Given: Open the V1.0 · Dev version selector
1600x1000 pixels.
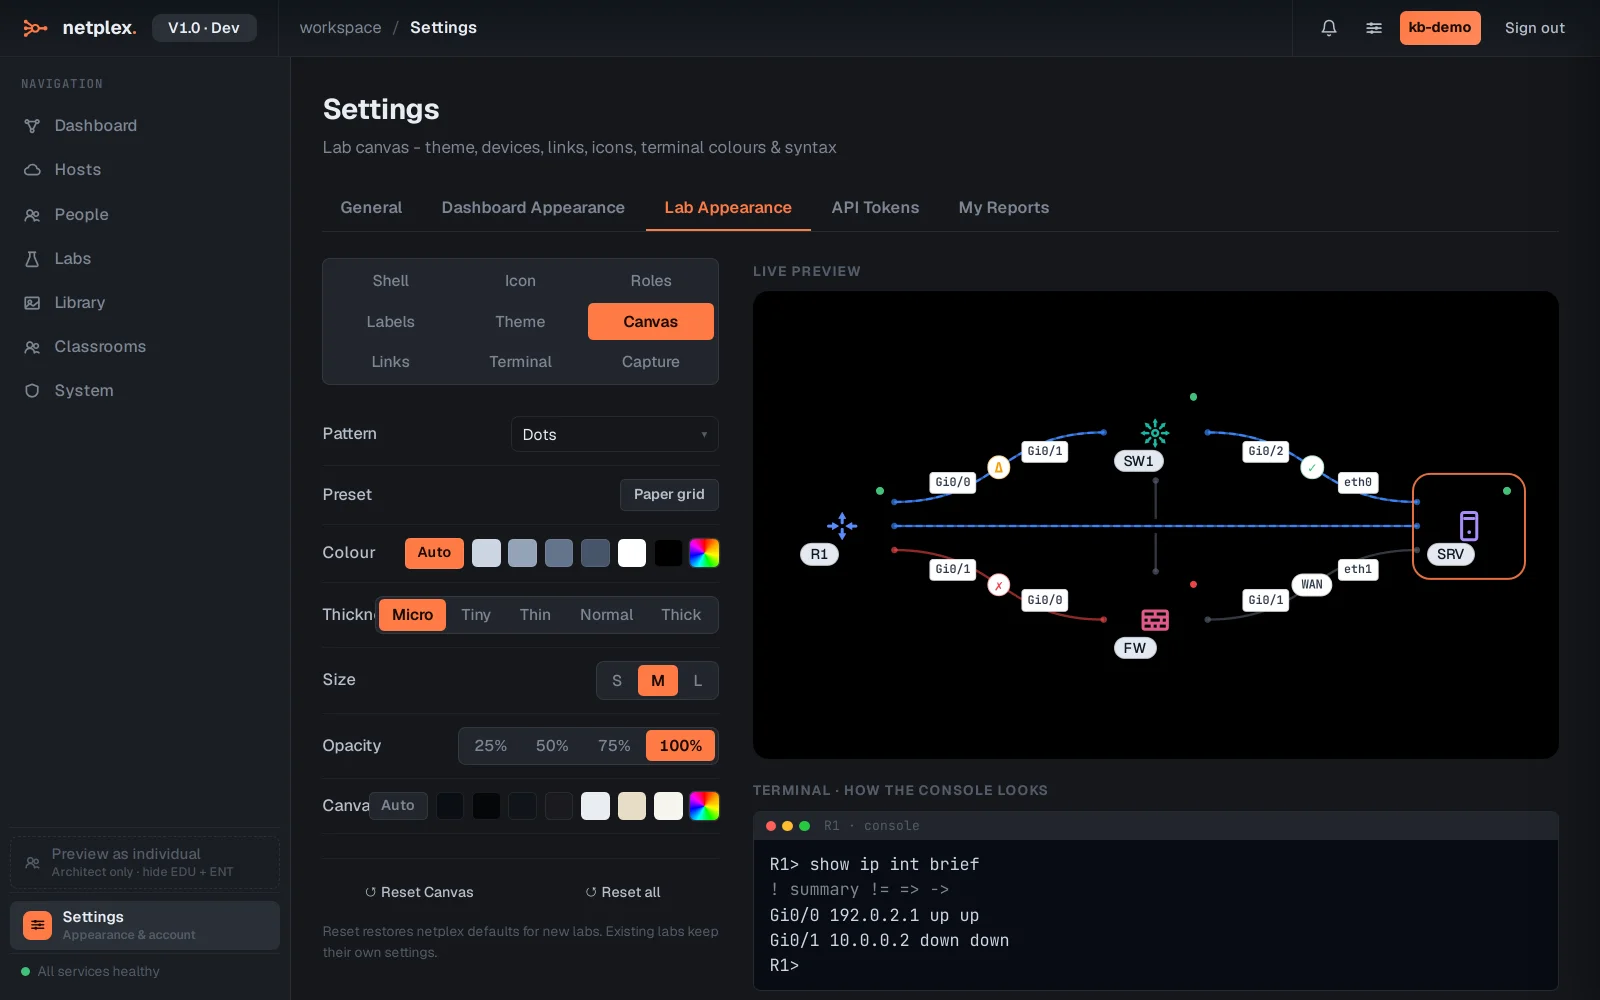Looking at the screenshot, I should (204, 28).
